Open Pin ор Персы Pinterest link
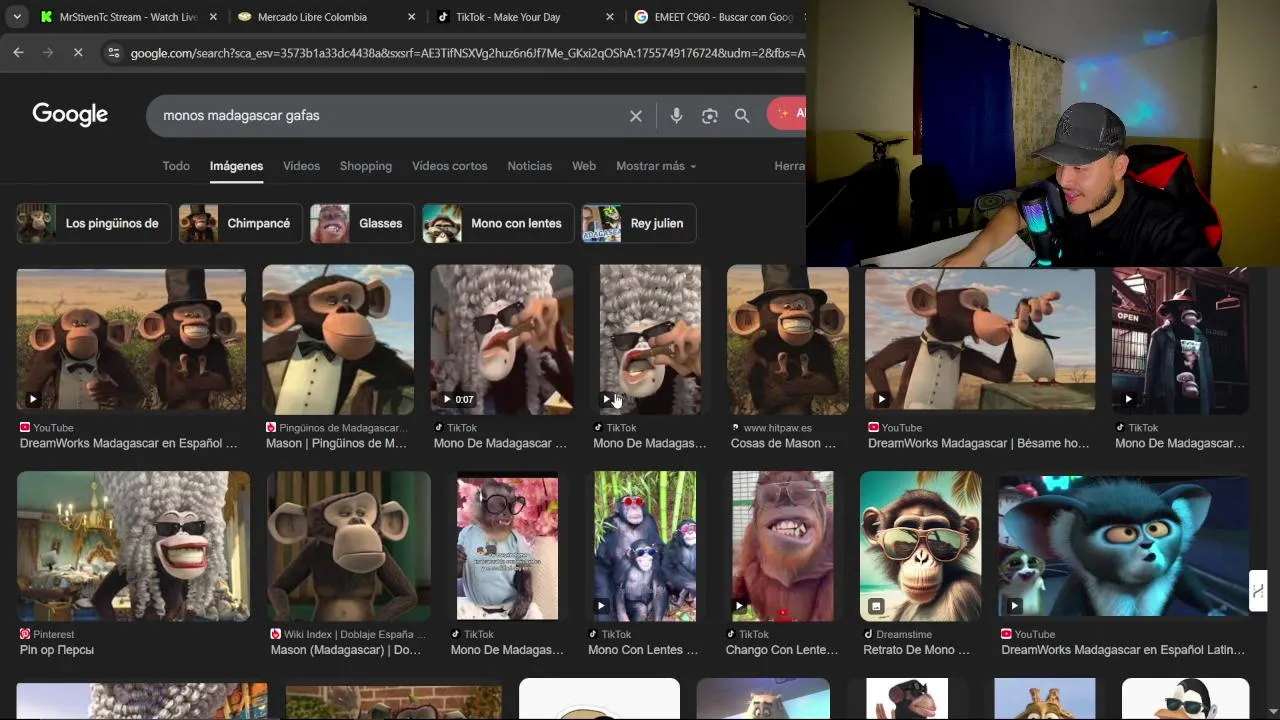Image resolution: width=1280 pixels, height=720 pixels. 57,650
